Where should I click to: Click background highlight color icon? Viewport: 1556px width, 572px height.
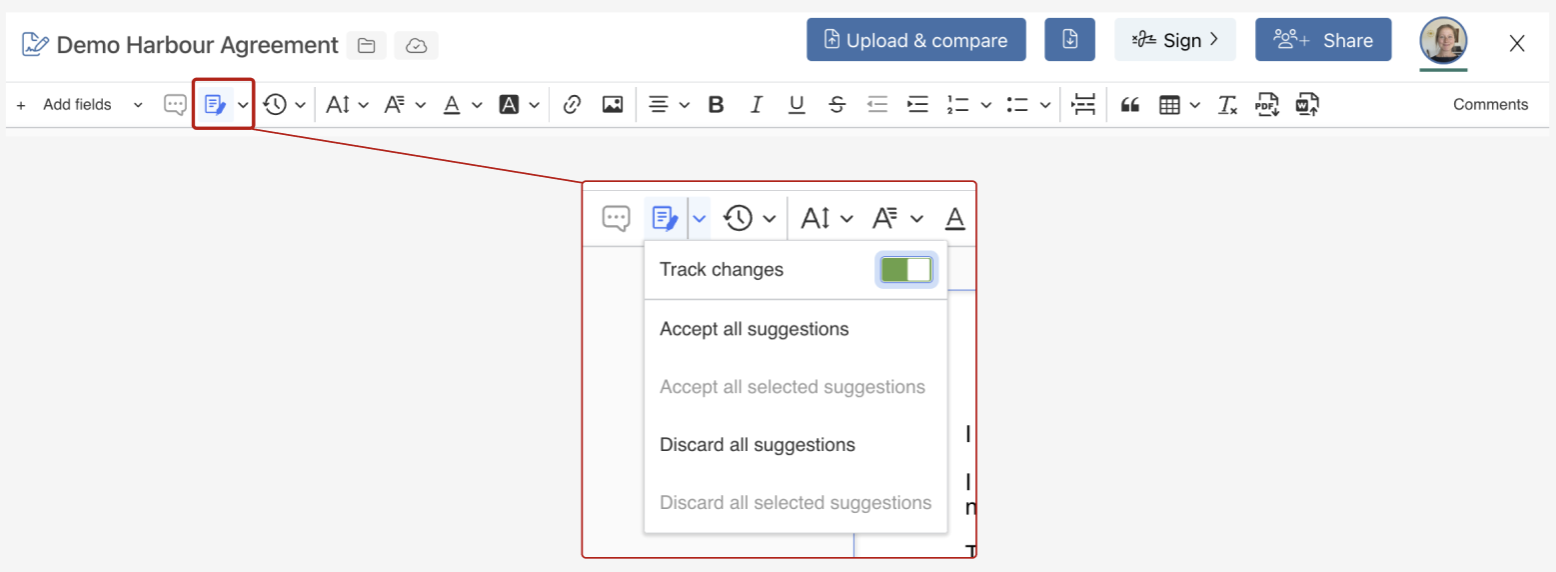click(x=509, y=104)
